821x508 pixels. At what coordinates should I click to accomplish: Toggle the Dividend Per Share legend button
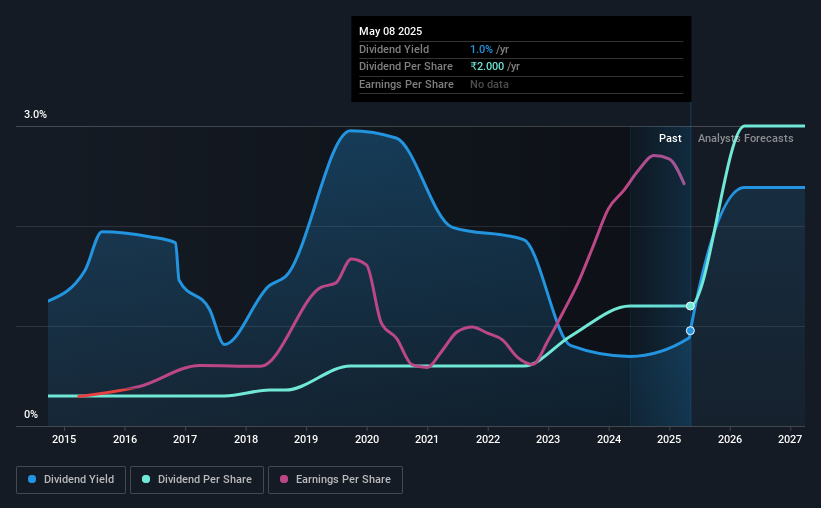[x=197, y=480]
